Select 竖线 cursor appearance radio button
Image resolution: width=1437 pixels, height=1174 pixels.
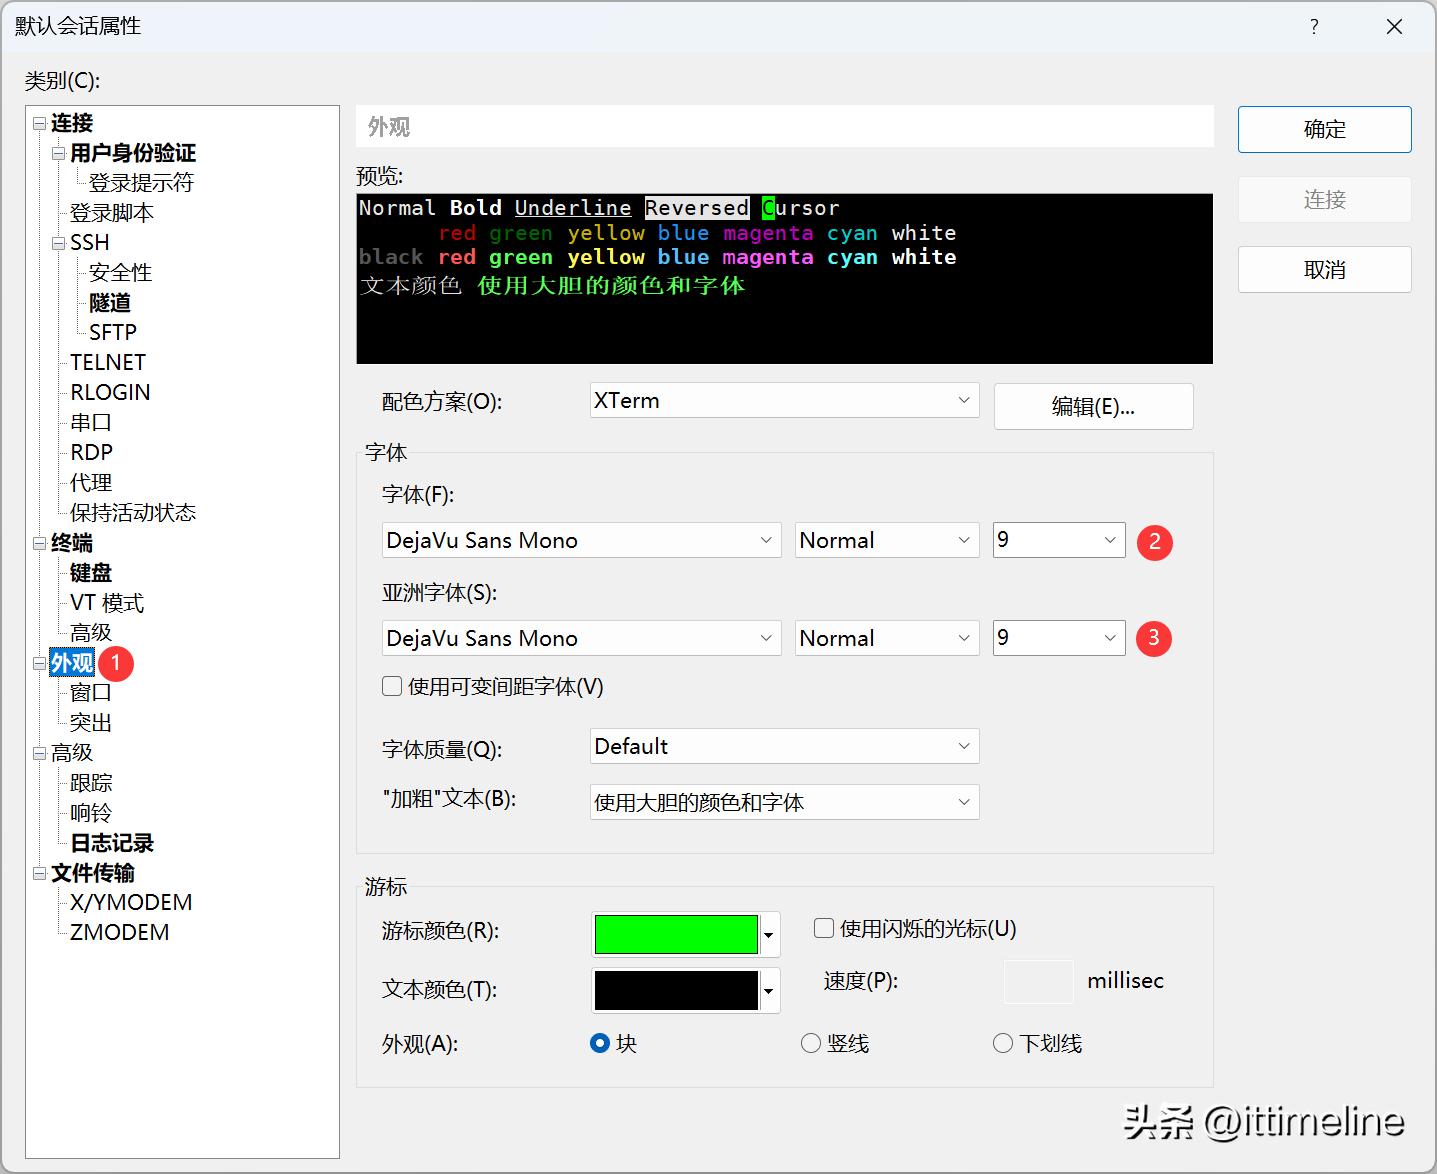[811, 1044]
